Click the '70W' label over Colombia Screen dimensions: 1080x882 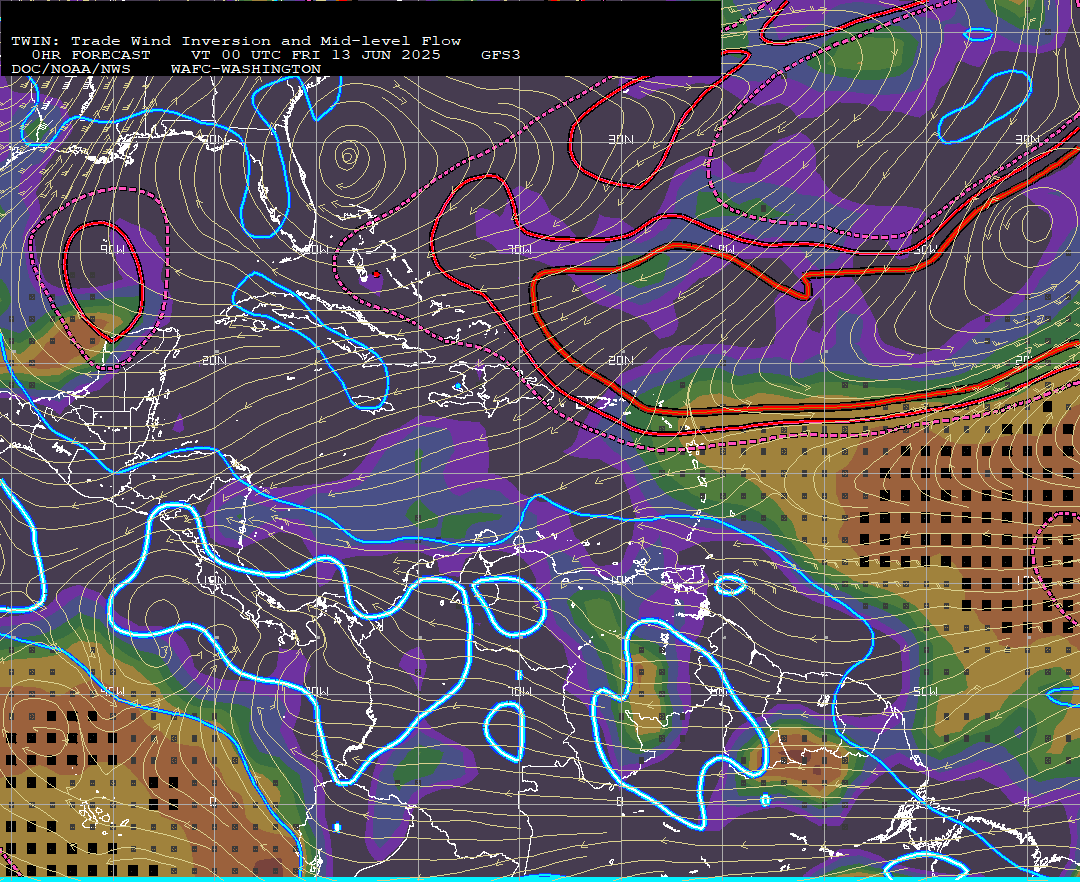pyautogui.click(x=519, y=691)
